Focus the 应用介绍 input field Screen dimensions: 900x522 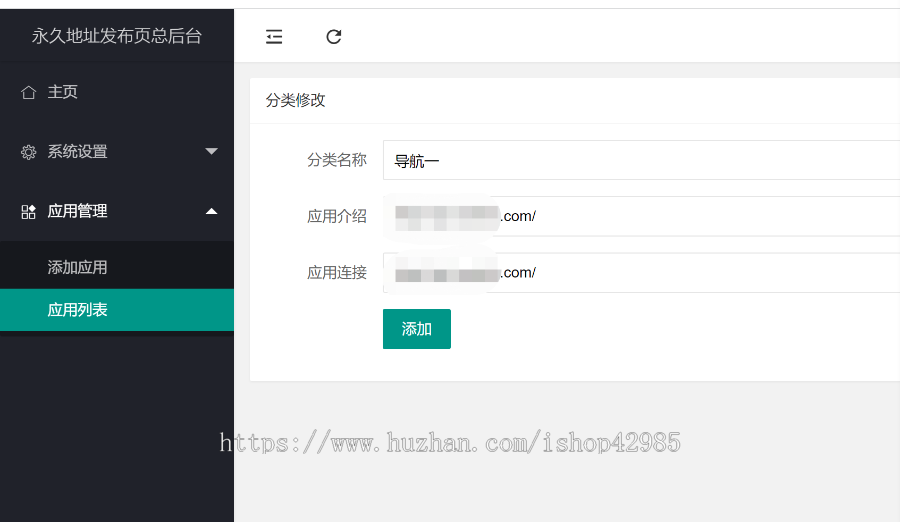[x=641, y=216]
